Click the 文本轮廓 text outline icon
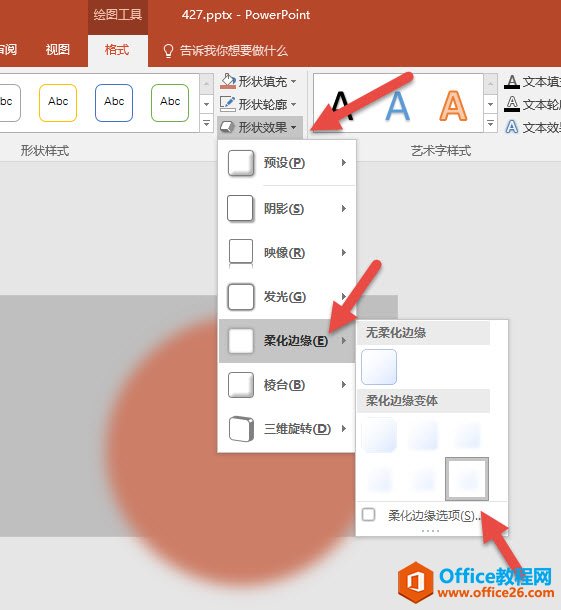 click(512, 104)
